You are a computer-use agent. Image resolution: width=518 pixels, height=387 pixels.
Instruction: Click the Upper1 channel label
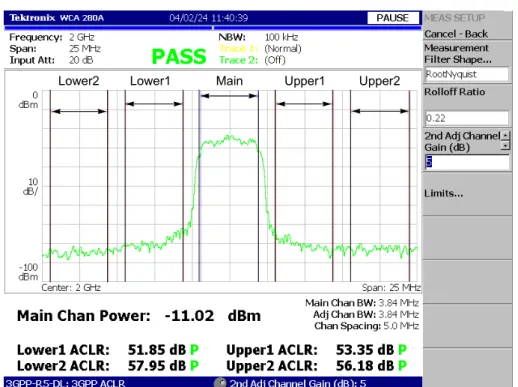[x=304, y=81]
